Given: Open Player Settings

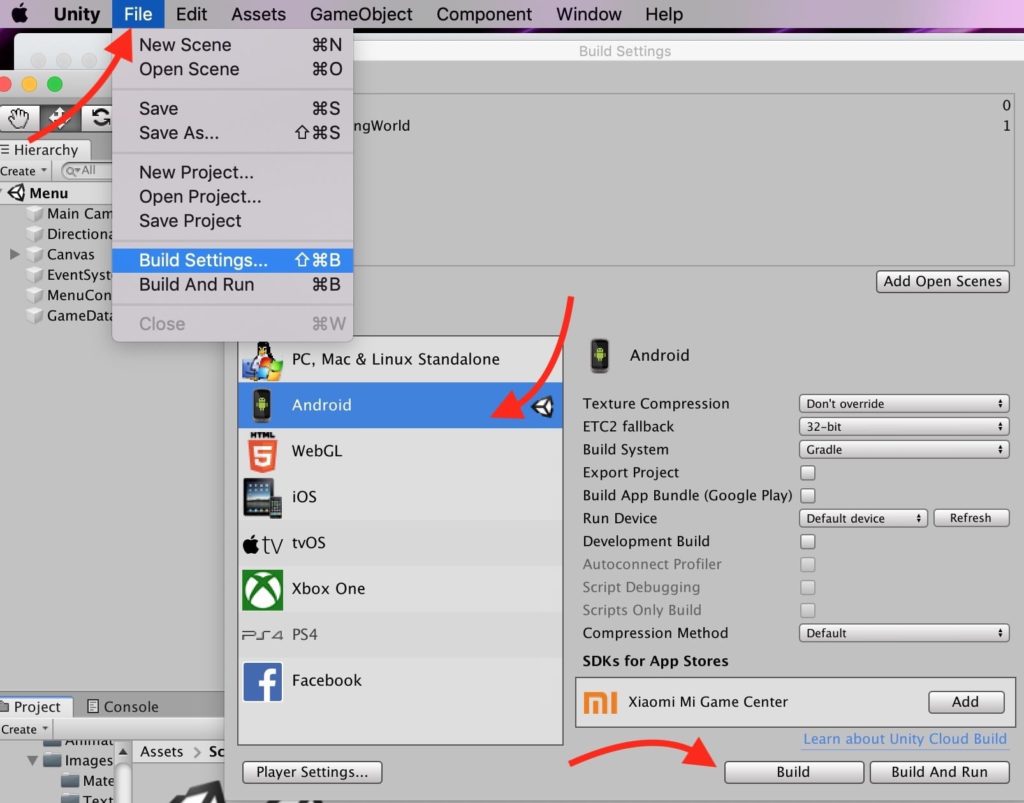Looking at the screenshot, I should (310, 772).
